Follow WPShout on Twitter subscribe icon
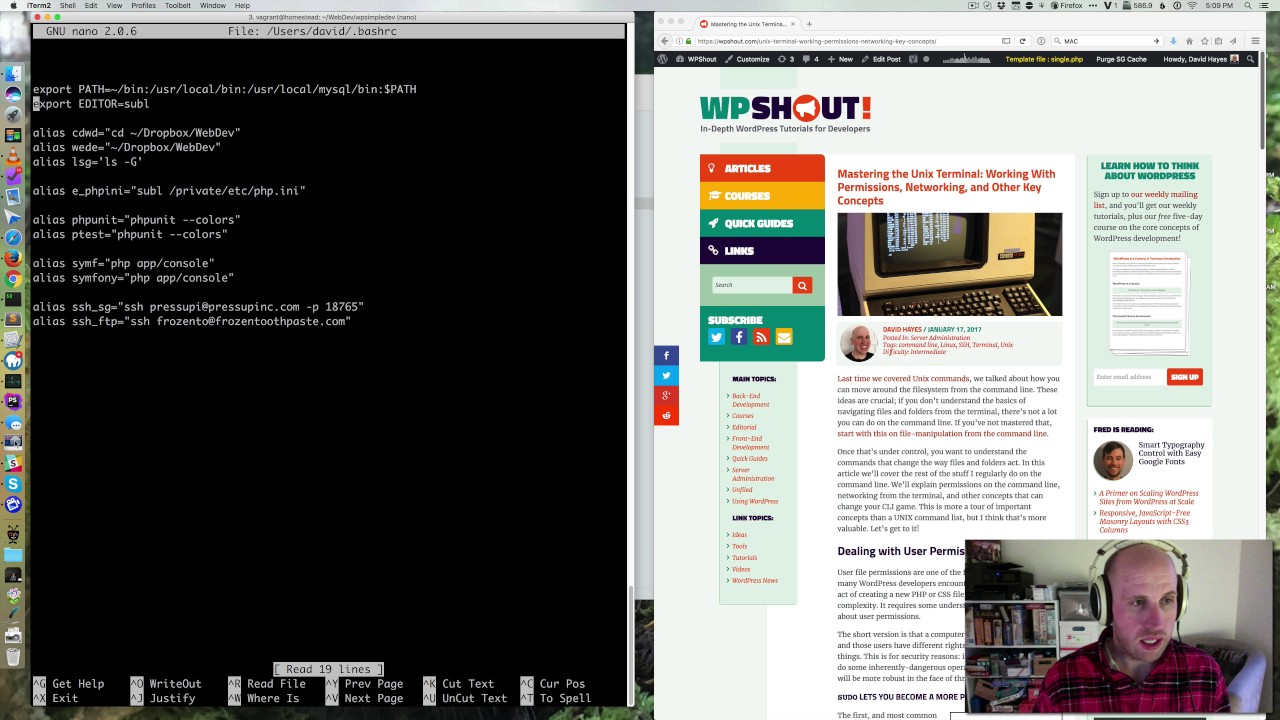This screenshot has height=720, width=1280. pos(716,338)
